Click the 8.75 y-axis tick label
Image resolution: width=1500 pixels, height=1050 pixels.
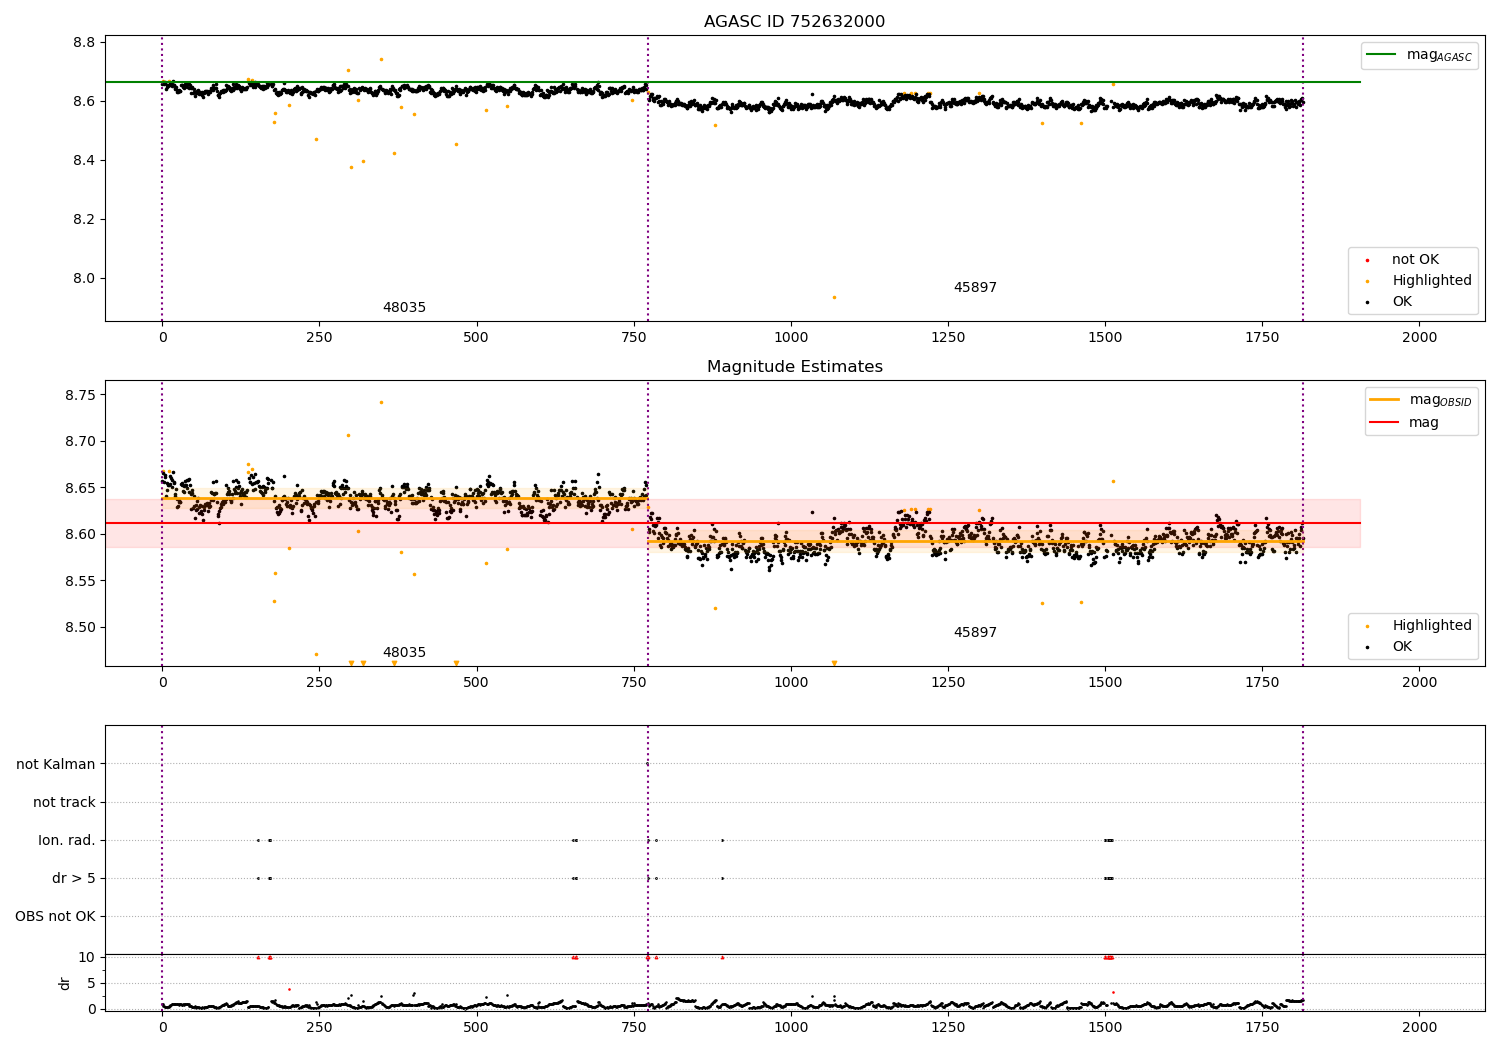[80, 396]
